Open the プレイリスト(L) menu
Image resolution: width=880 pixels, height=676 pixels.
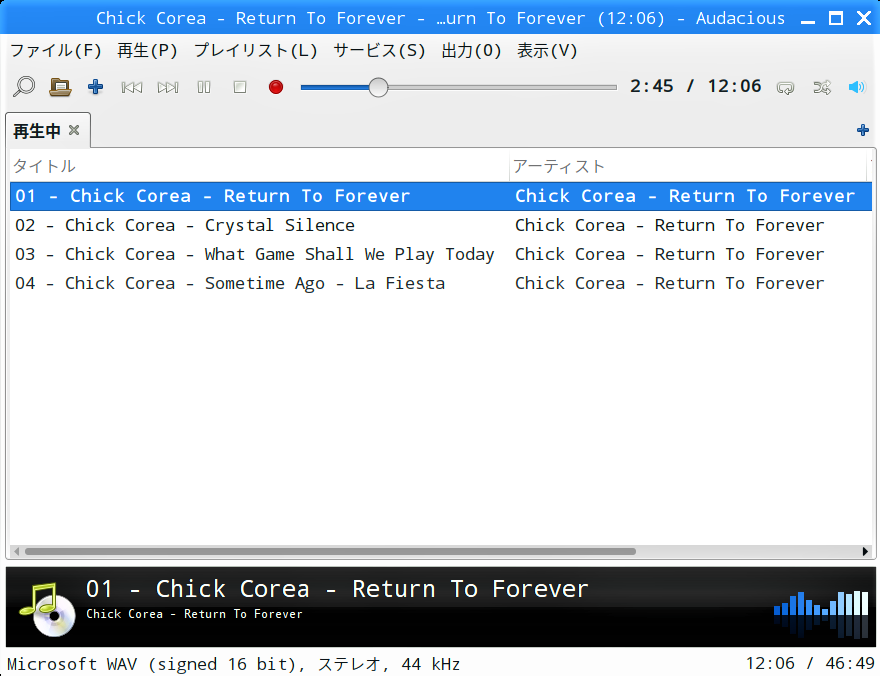[255, 50]
